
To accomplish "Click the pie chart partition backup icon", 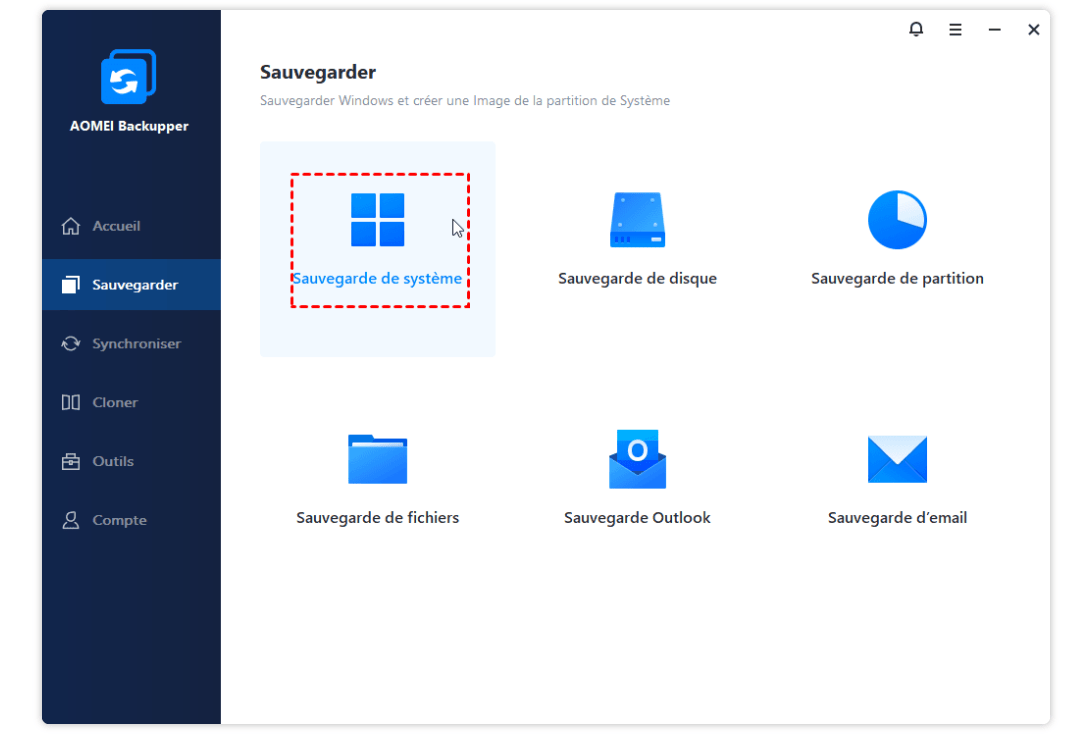I will 897,219.
